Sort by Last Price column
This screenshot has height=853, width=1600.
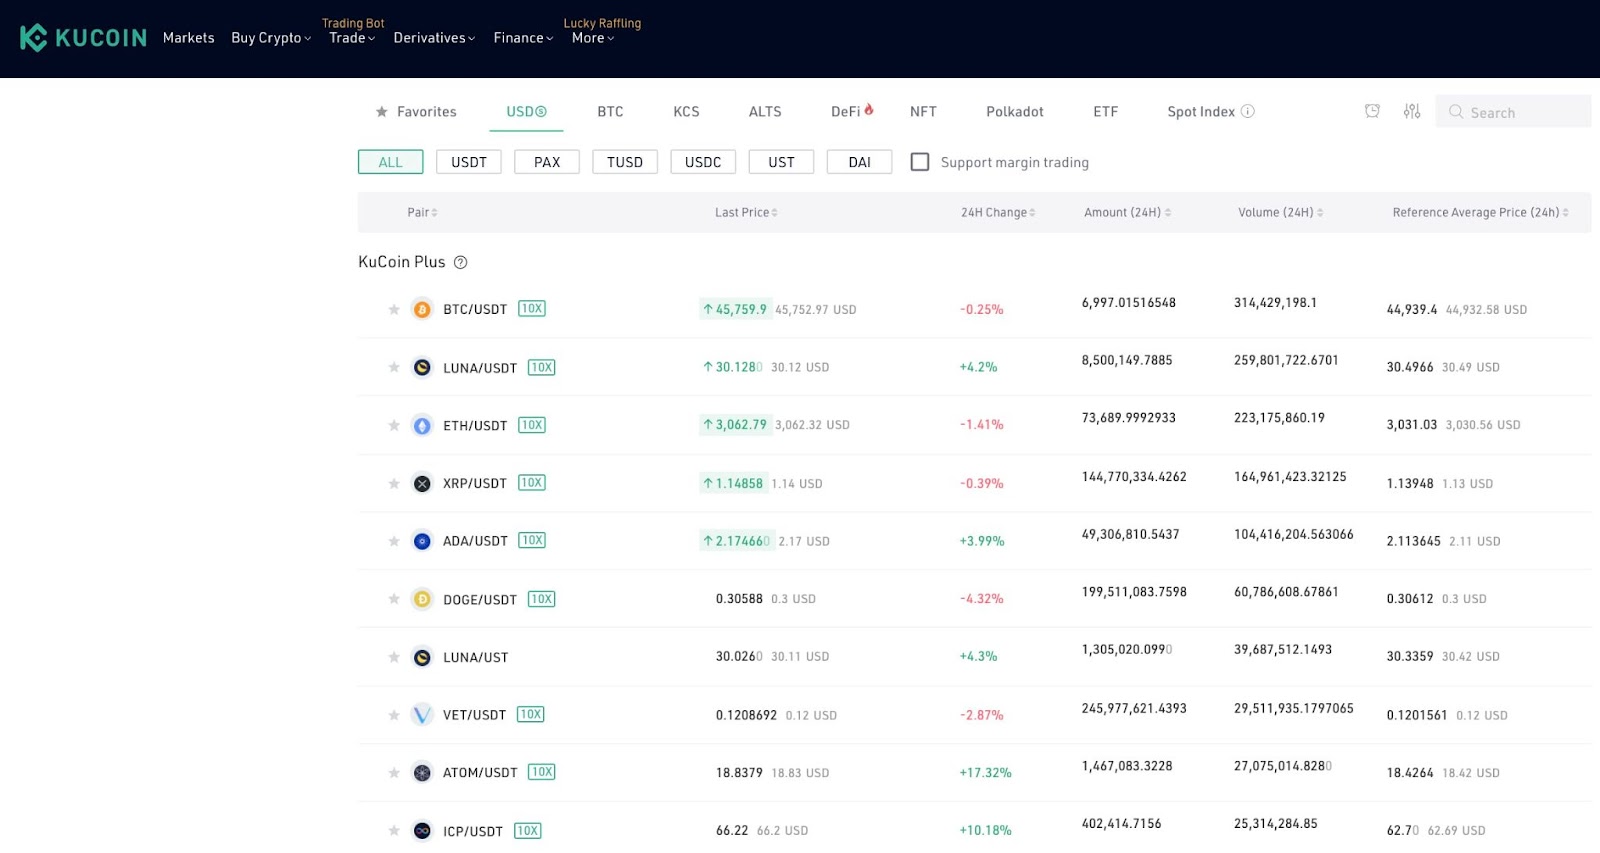[746, 212]
